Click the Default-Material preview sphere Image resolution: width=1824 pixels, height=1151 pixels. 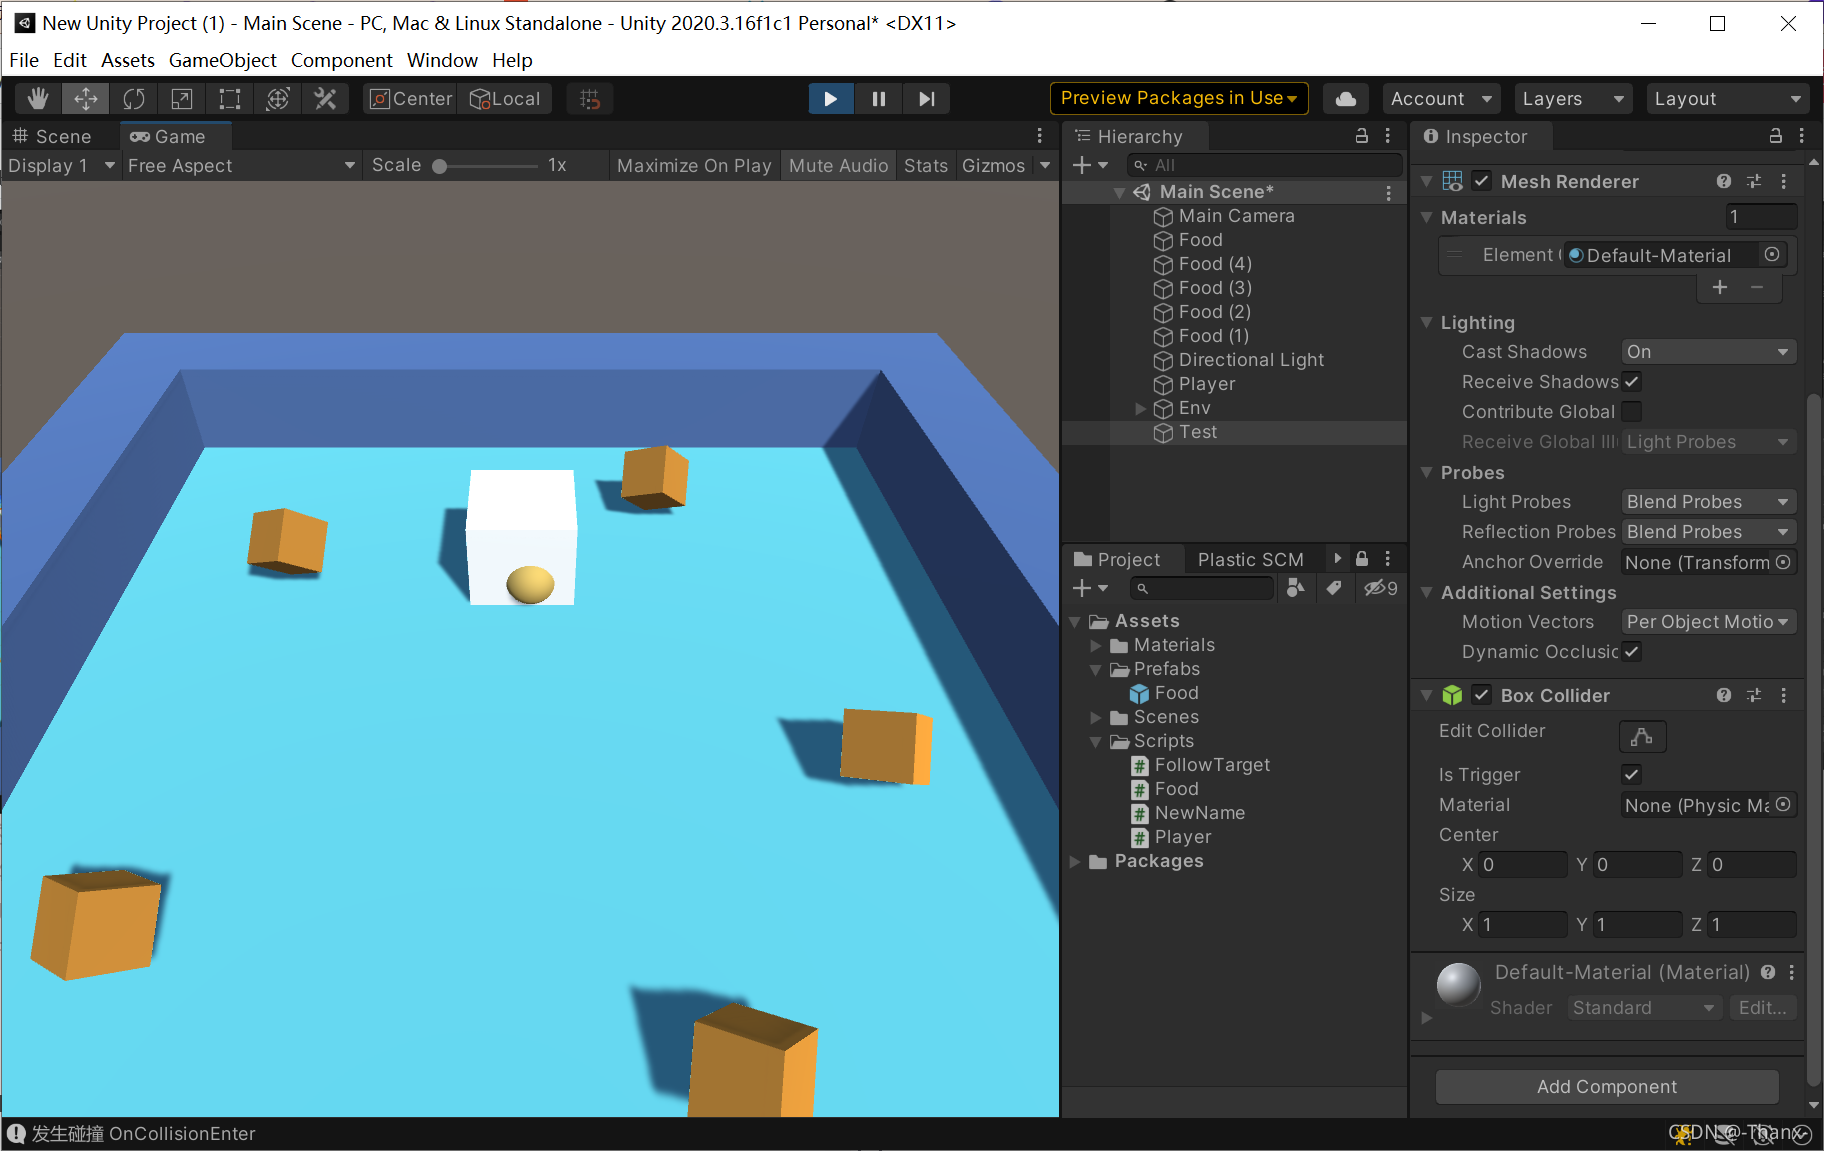pos(1458,985)
